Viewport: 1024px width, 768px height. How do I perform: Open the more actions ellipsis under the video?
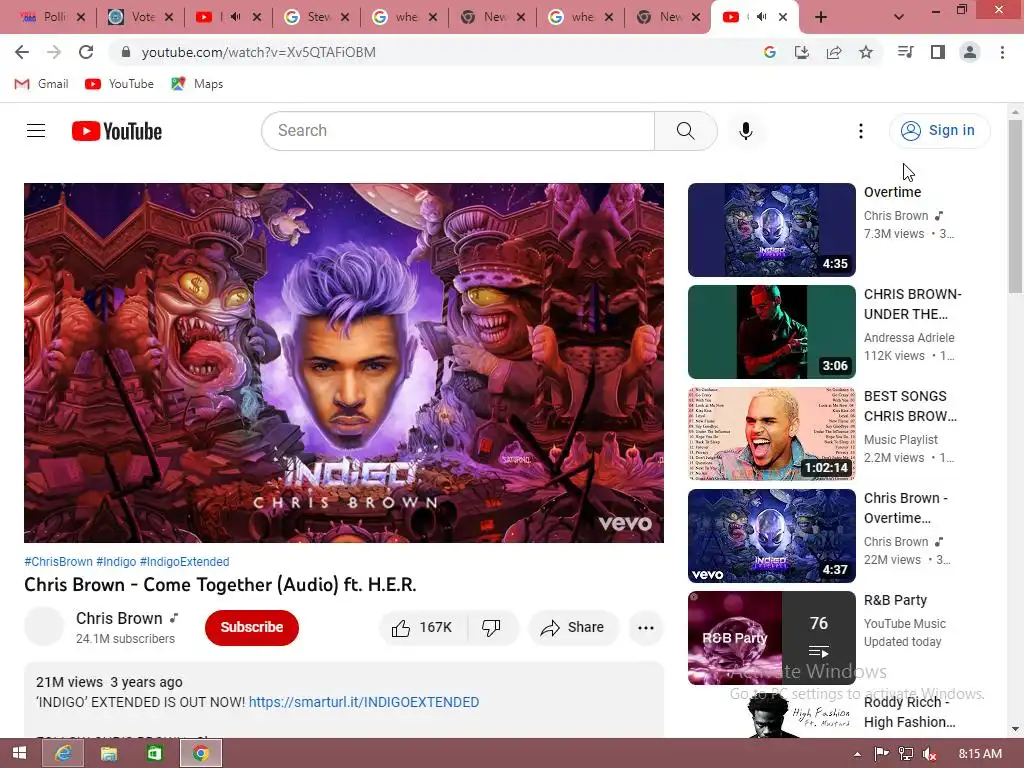[646, 628]
